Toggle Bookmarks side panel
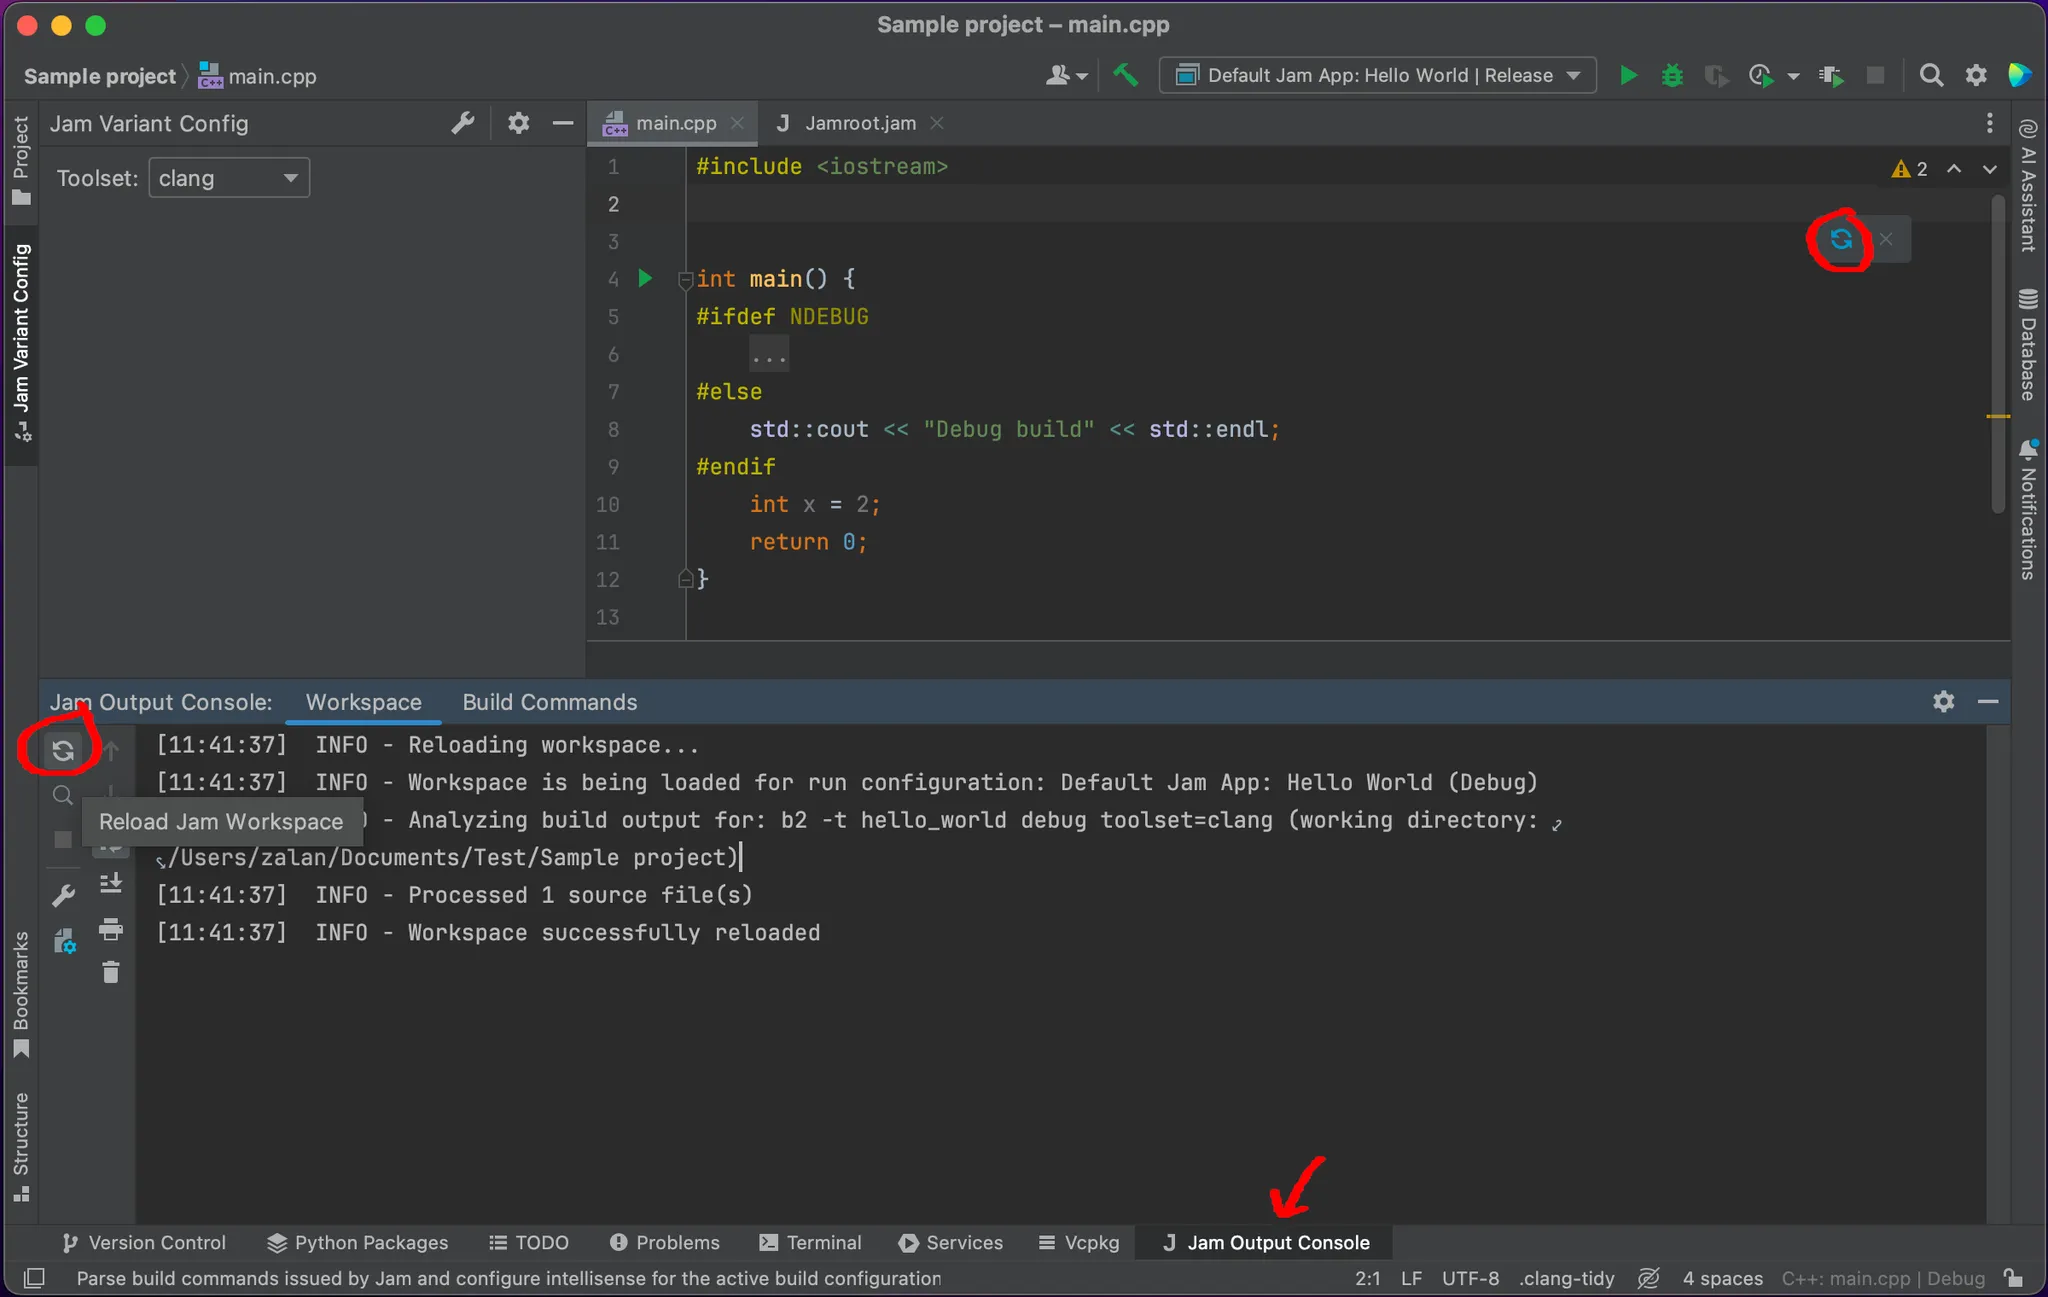 click(21, 994)
